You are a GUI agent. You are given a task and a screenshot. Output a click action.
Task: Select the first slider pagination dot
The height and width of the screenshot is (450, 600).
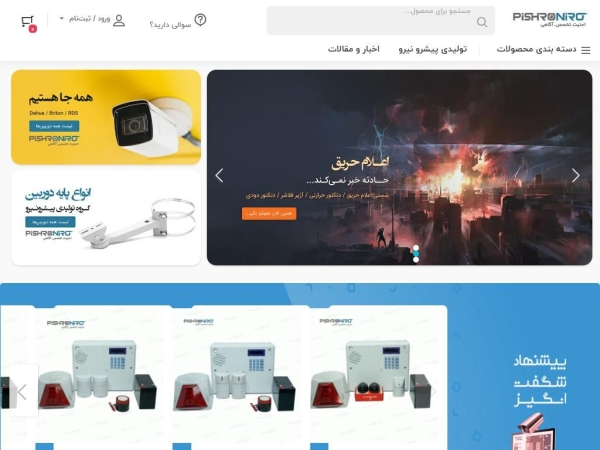click(x=416, y=248)
